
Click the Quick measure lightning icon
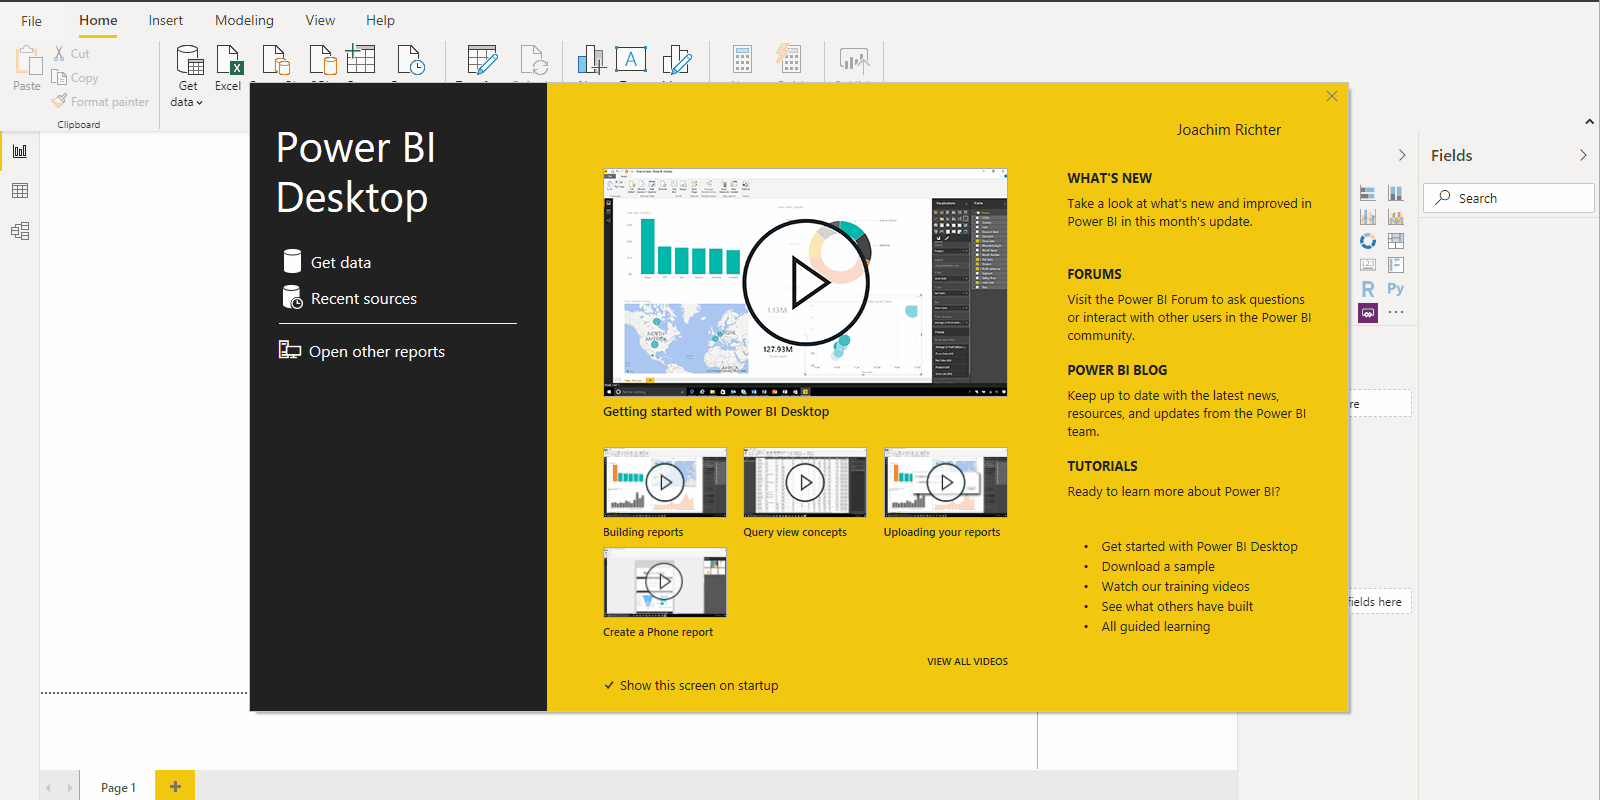789,59
